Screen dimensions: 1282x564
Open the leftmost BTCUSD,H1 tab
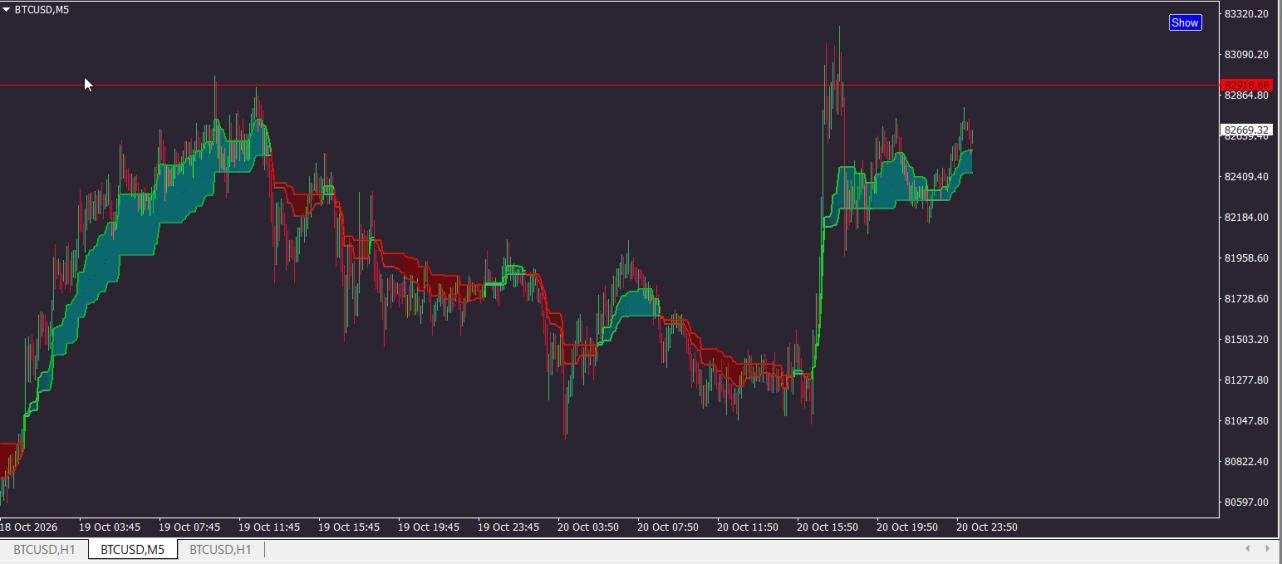(x=44, y=549)
